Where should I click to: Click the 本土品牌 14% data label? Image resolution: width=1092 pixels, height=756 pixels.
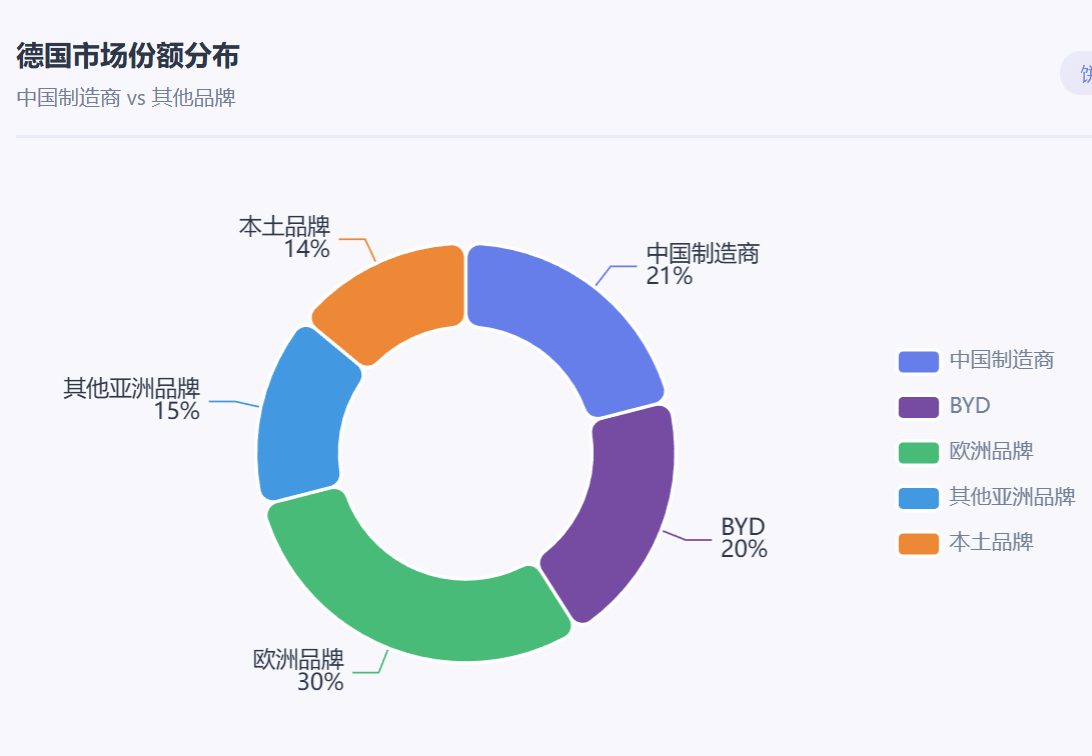(286, 238)
